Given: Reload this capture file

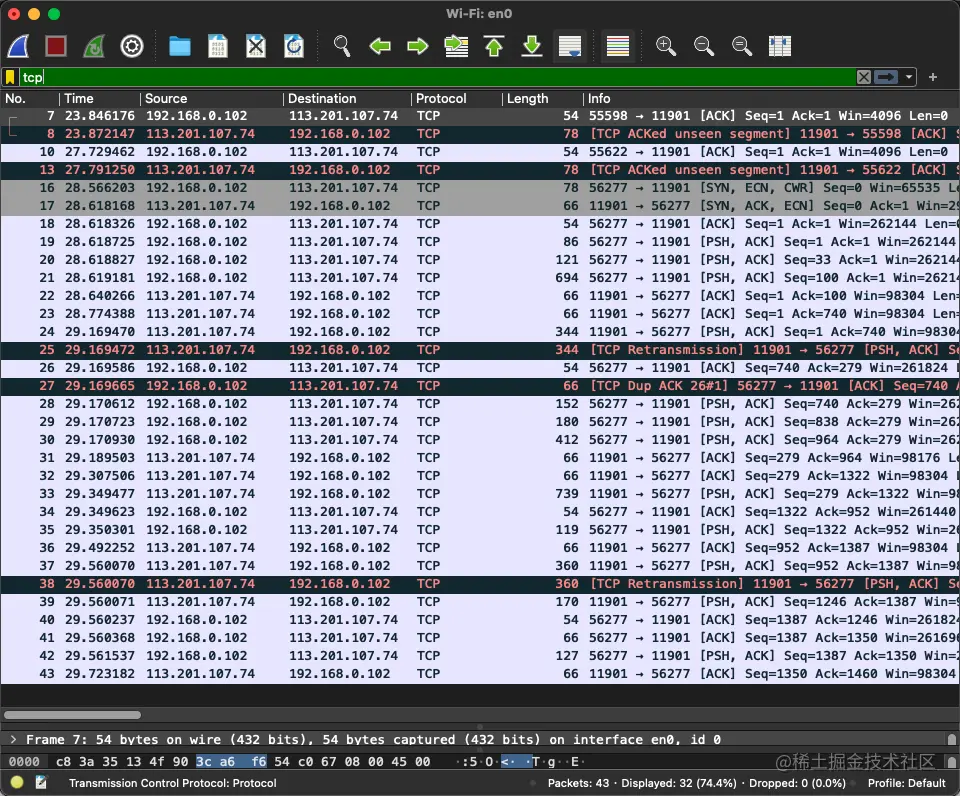Looking at the screenshot, I should coord(293,46).
